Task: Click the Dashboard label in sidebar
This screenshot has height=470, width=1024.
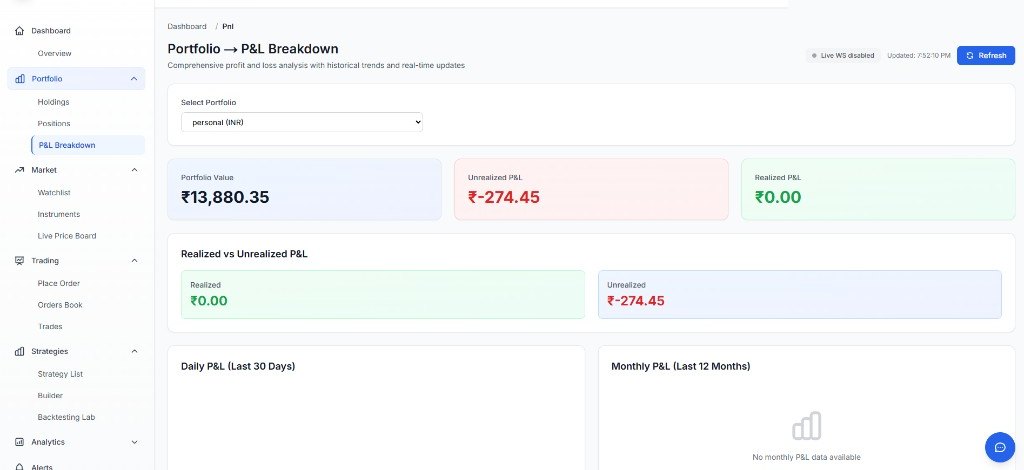Action: click(x=51, y=31)
